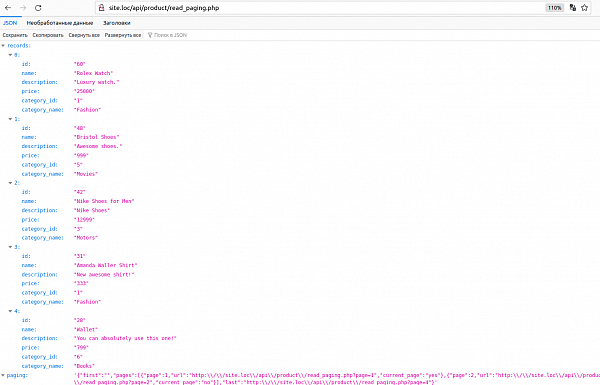Click the filter icon in the JSON search

(150, 35)
